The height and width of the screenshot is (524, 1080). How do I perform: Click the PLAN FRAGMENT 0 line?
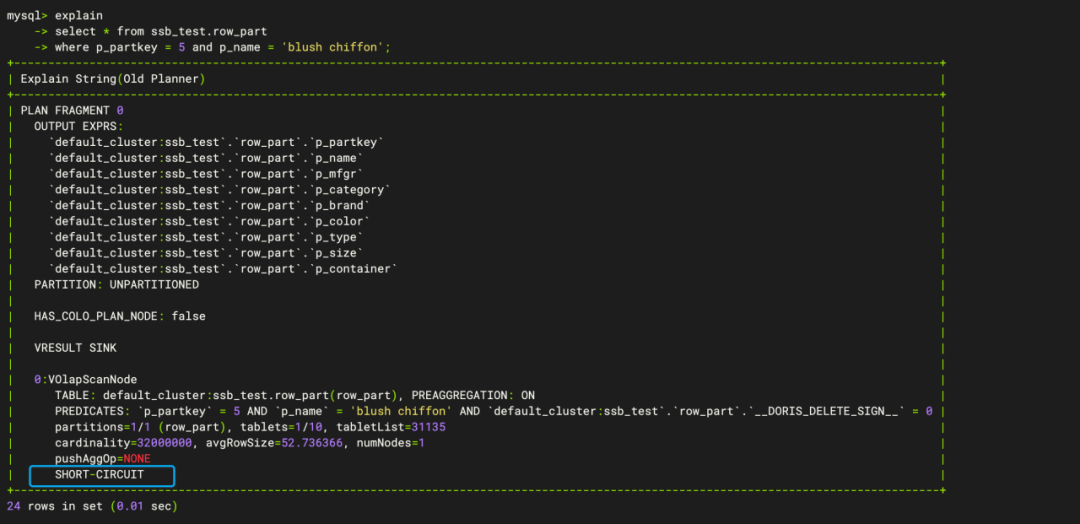click(72, 110)
